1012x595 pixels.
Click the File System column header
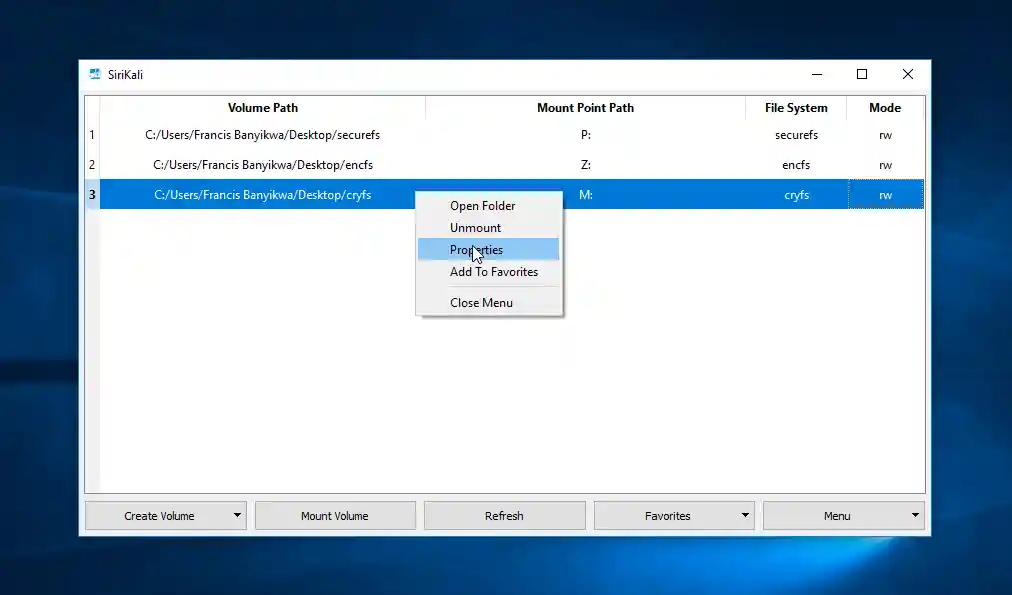[796, 108]
